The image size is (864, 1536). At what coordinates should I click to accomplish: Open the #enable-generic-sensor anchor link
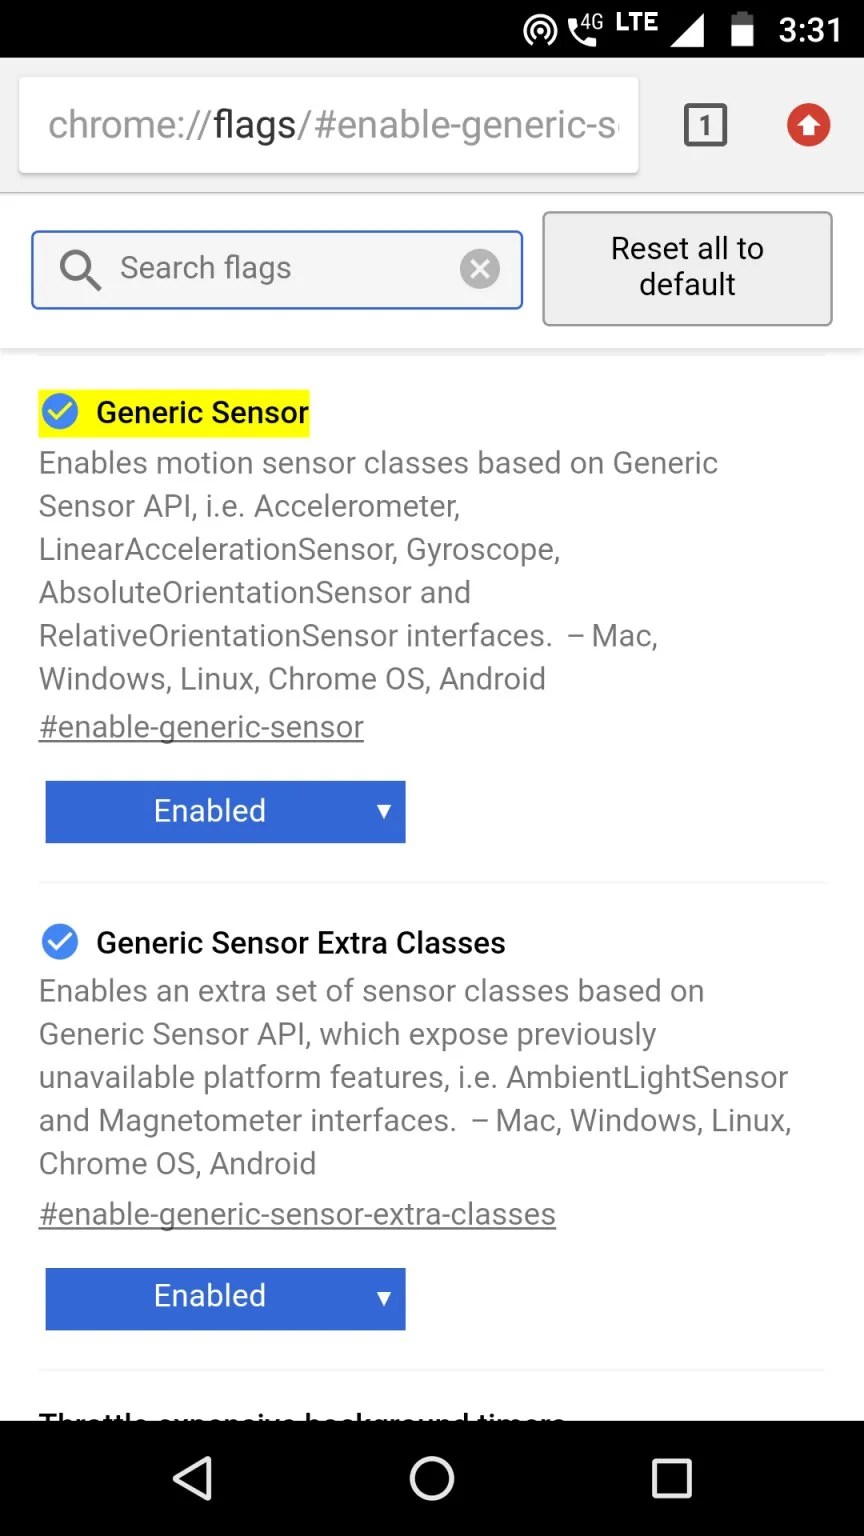201,727
